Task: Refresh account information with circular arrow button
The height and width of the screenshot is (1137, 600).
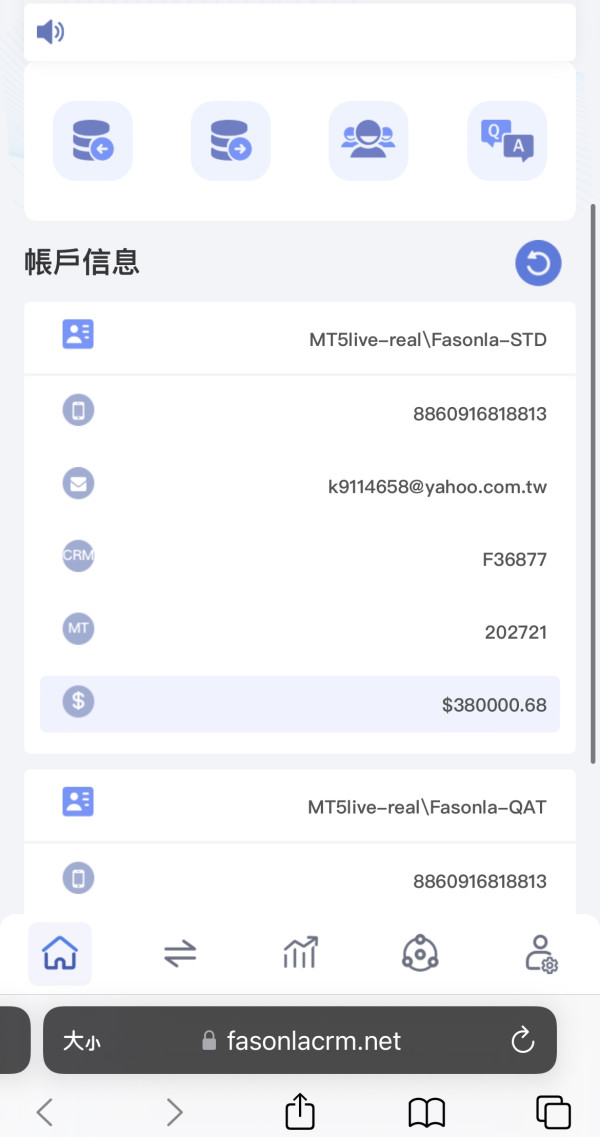Action: pyautogui.click(x=538, y=264)
